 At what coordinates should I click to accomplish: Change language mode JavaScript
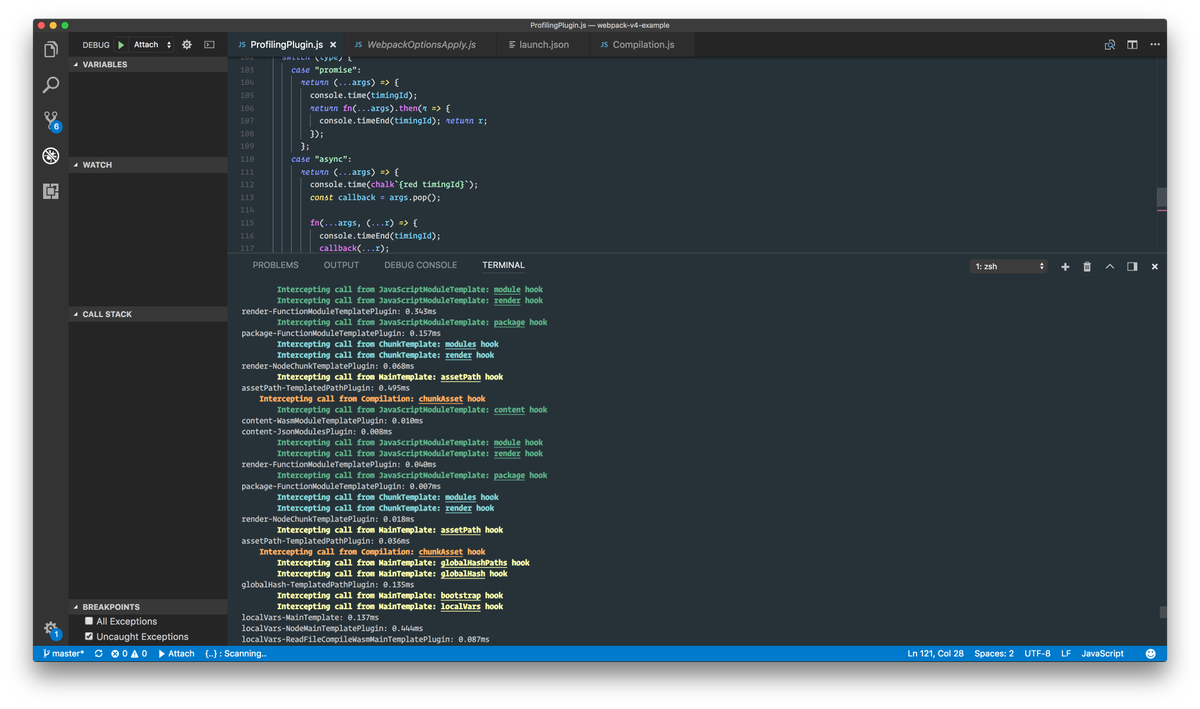(1102, 653)
